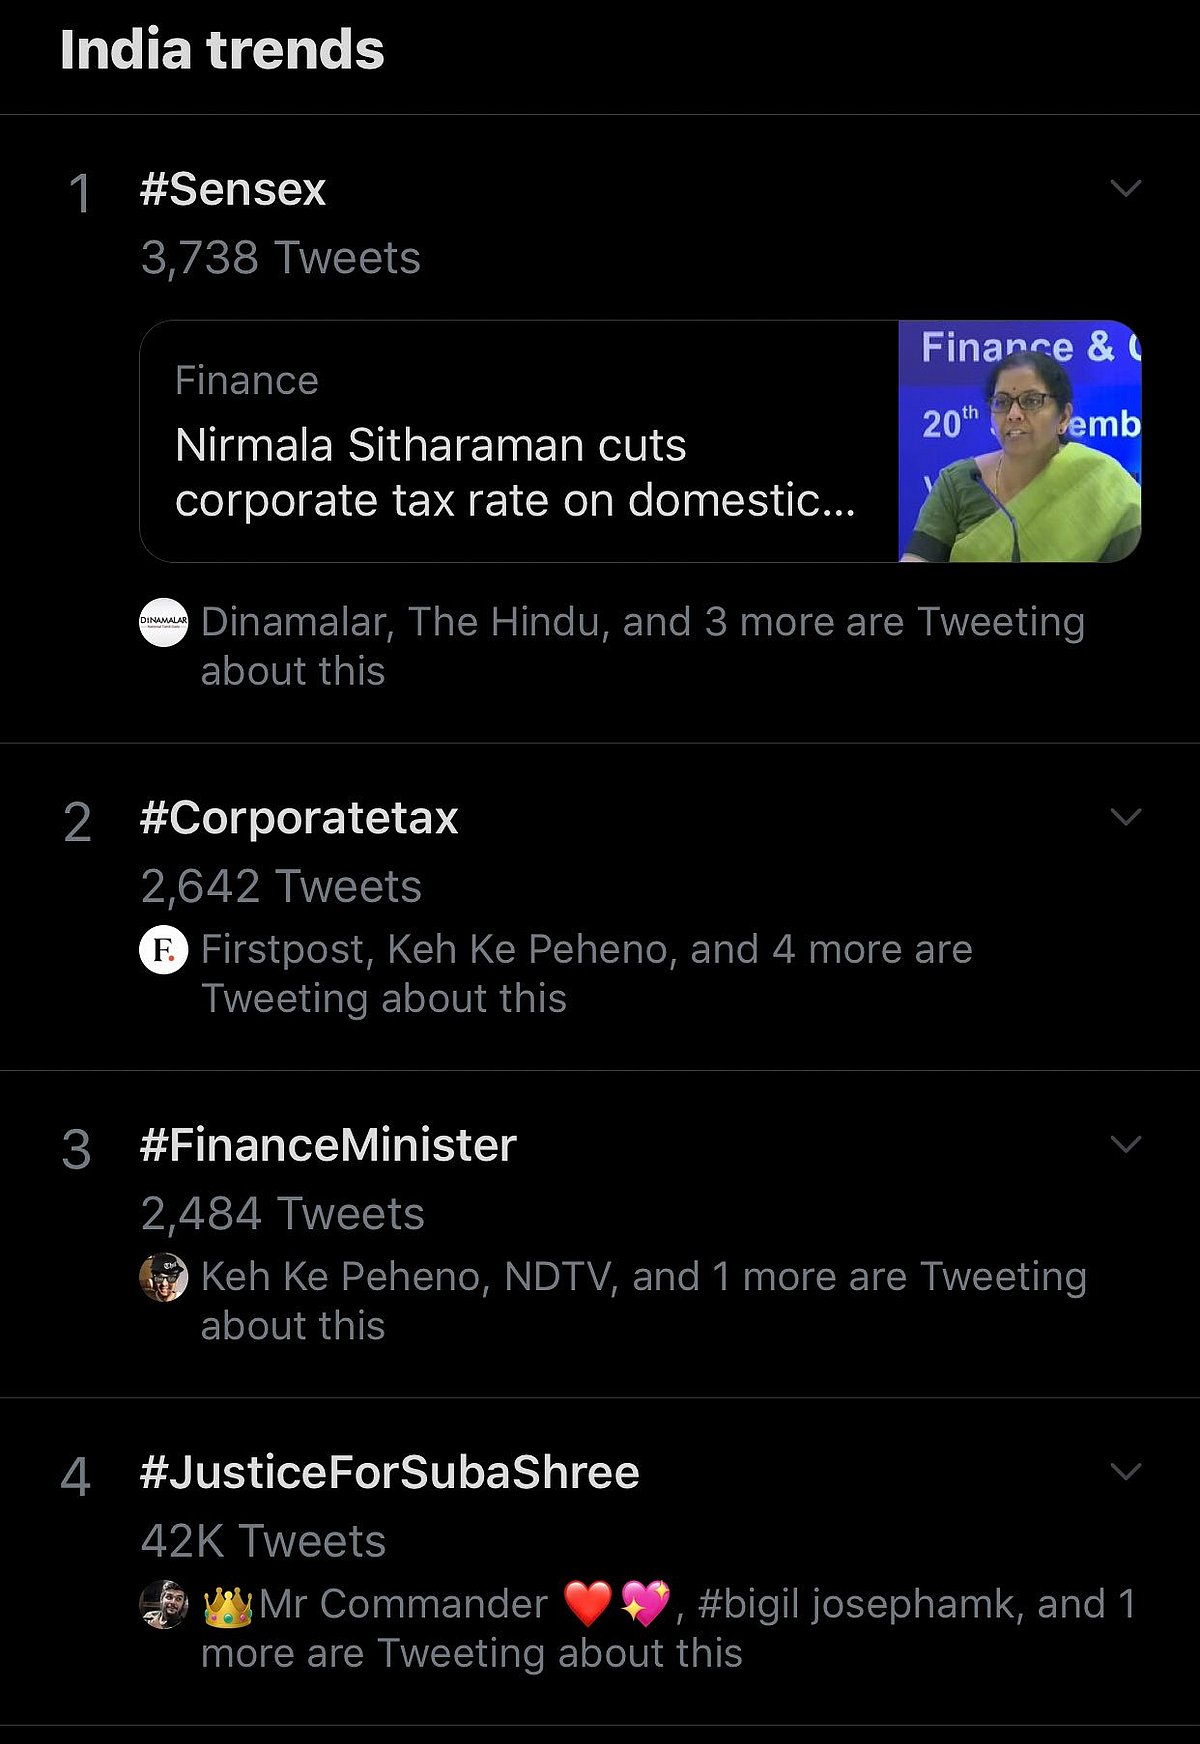Tap the 3,738 Tweets count
This screenshot has width=1200, height=1744.
click(280, 258)
